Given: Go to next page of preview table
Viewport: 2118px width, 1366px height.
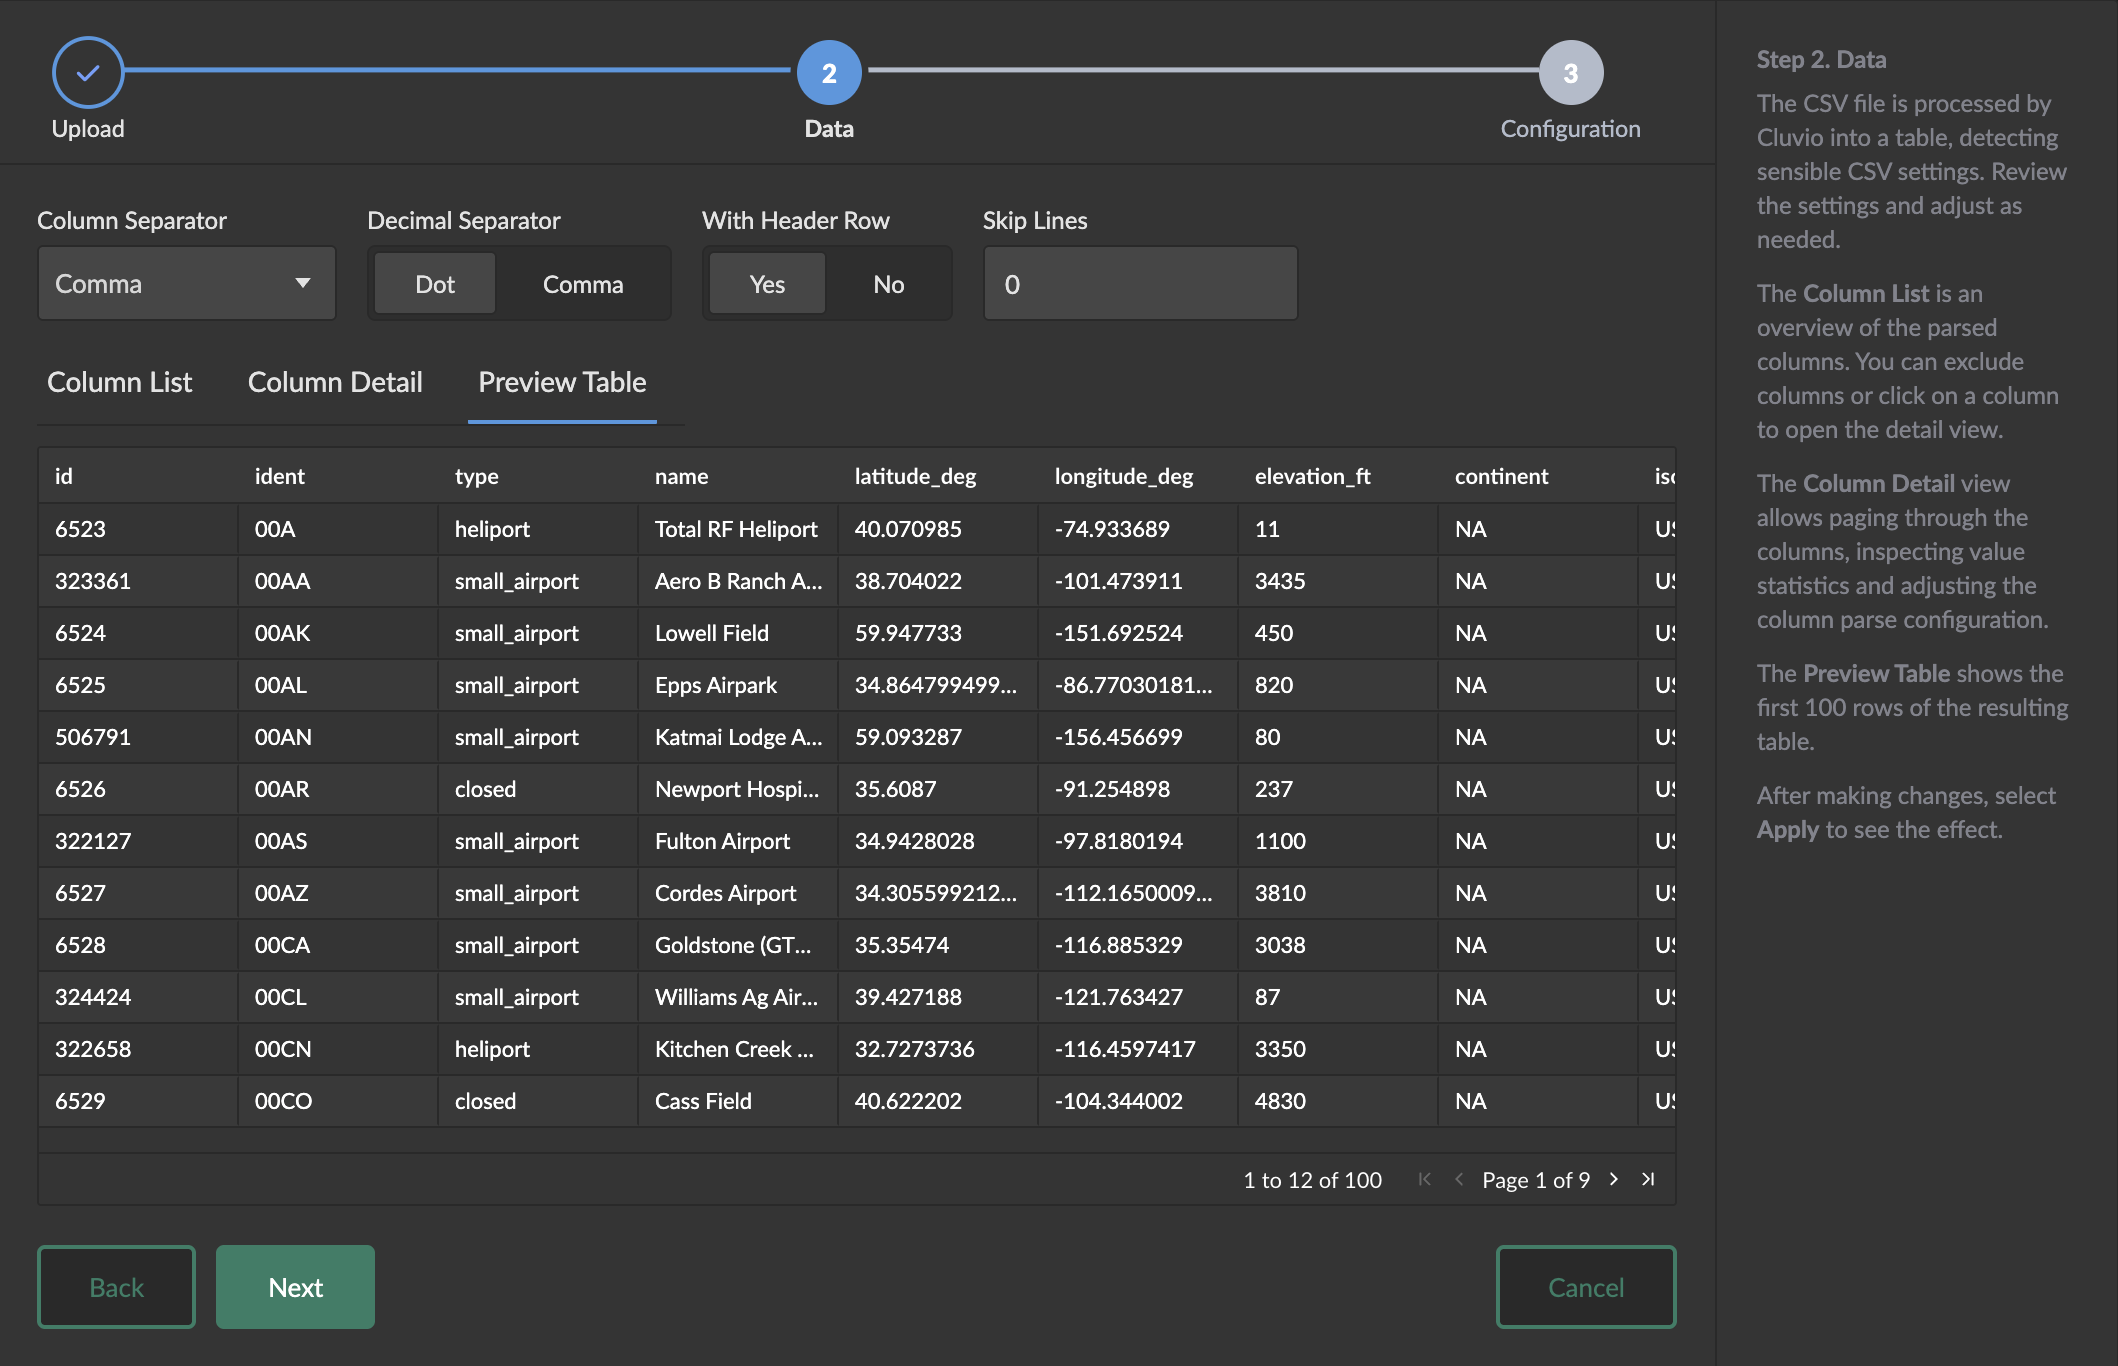Looking at the screenshot, I should pos(1614,1180).
